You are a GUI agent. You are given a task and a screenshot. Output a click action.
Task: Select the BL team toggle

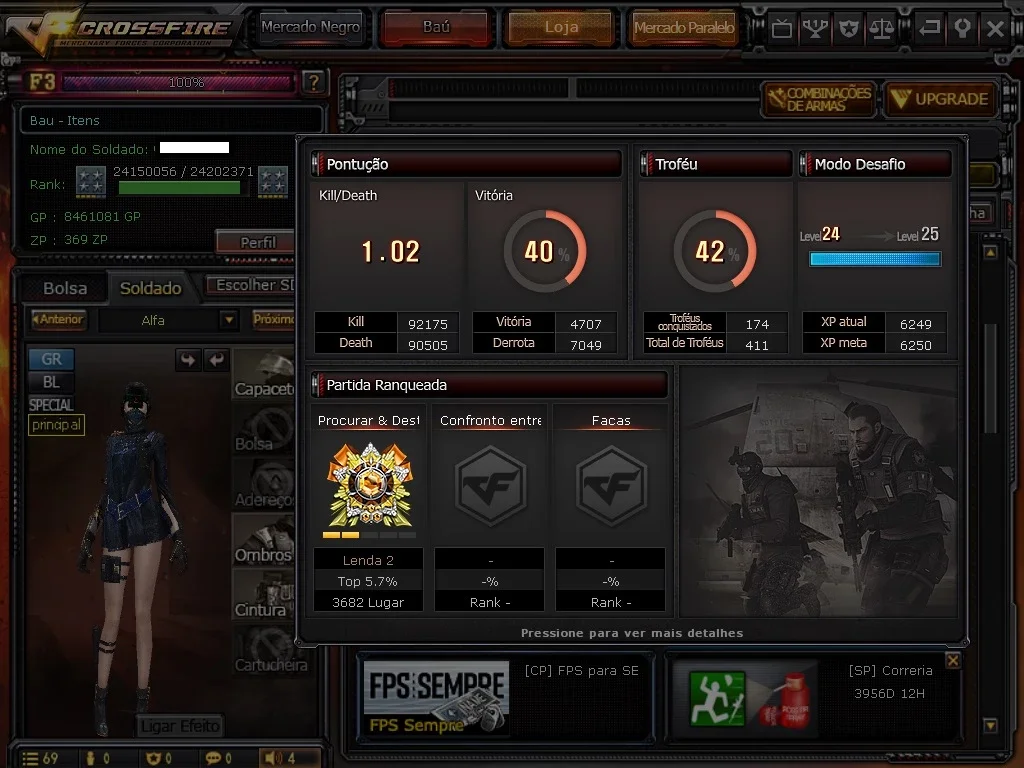(51, 382)
